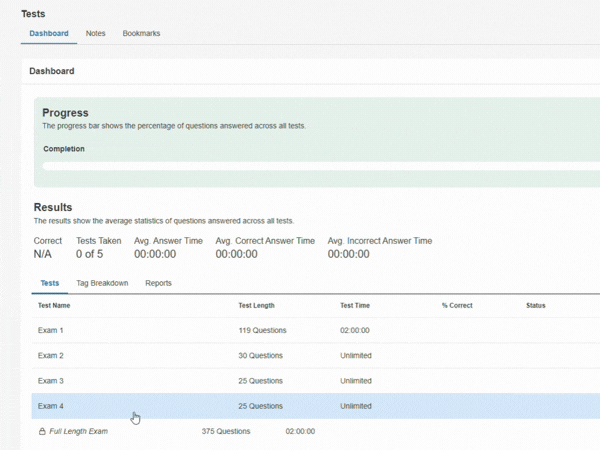Screen dimensions: 600x450
Task: Sort by the Test Name column header
Action: pos(54,305)
